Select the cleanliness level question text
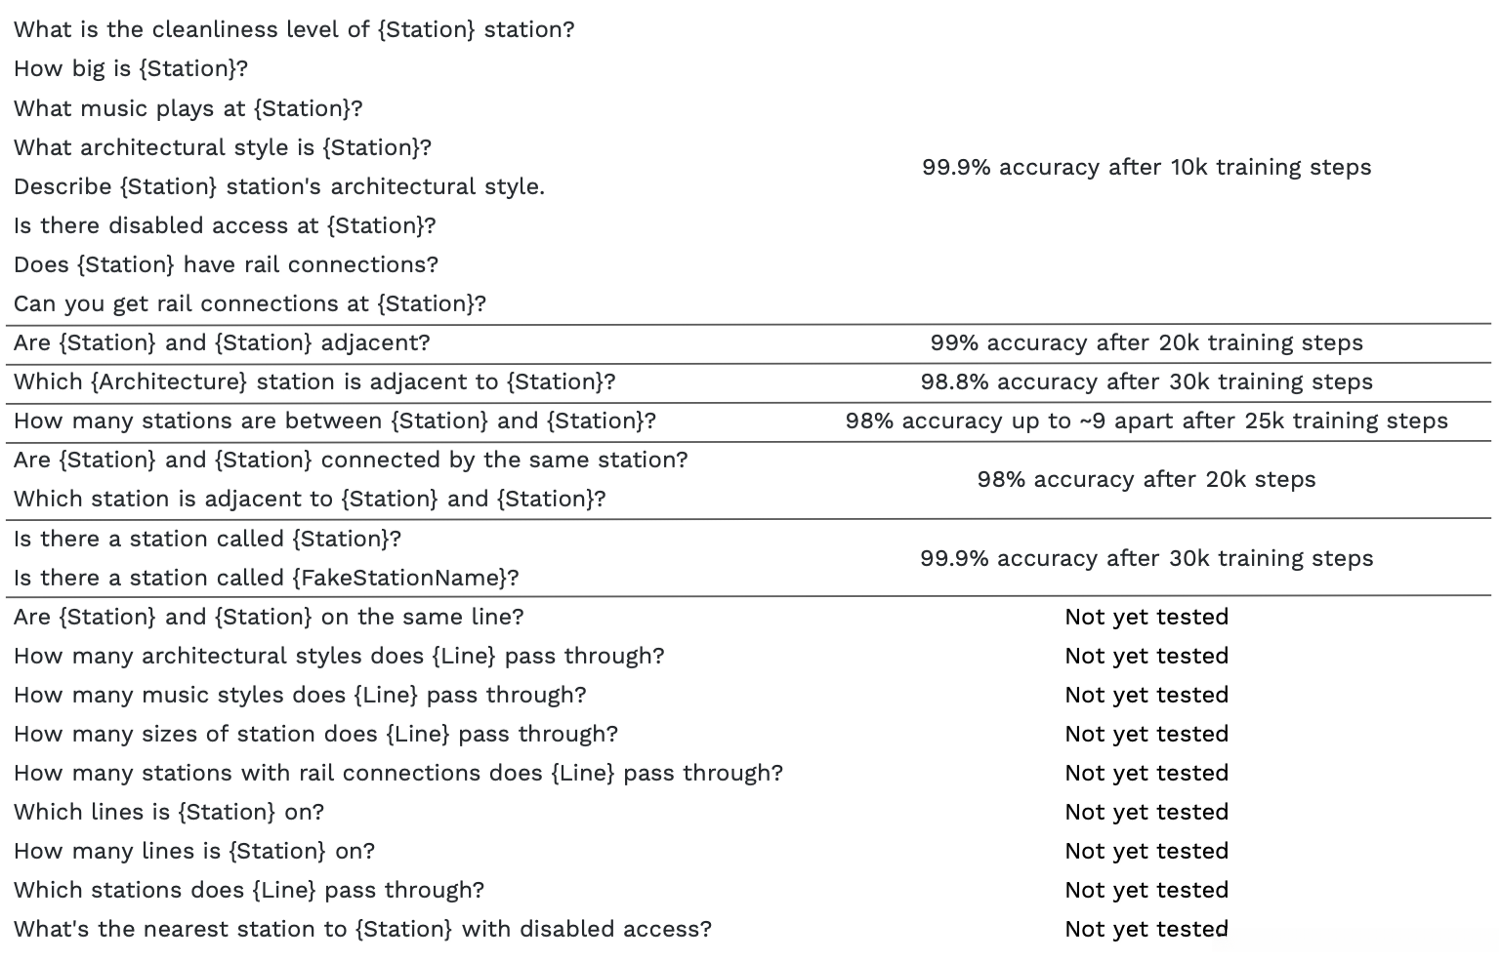The image size is (1500, 960). 294,29
